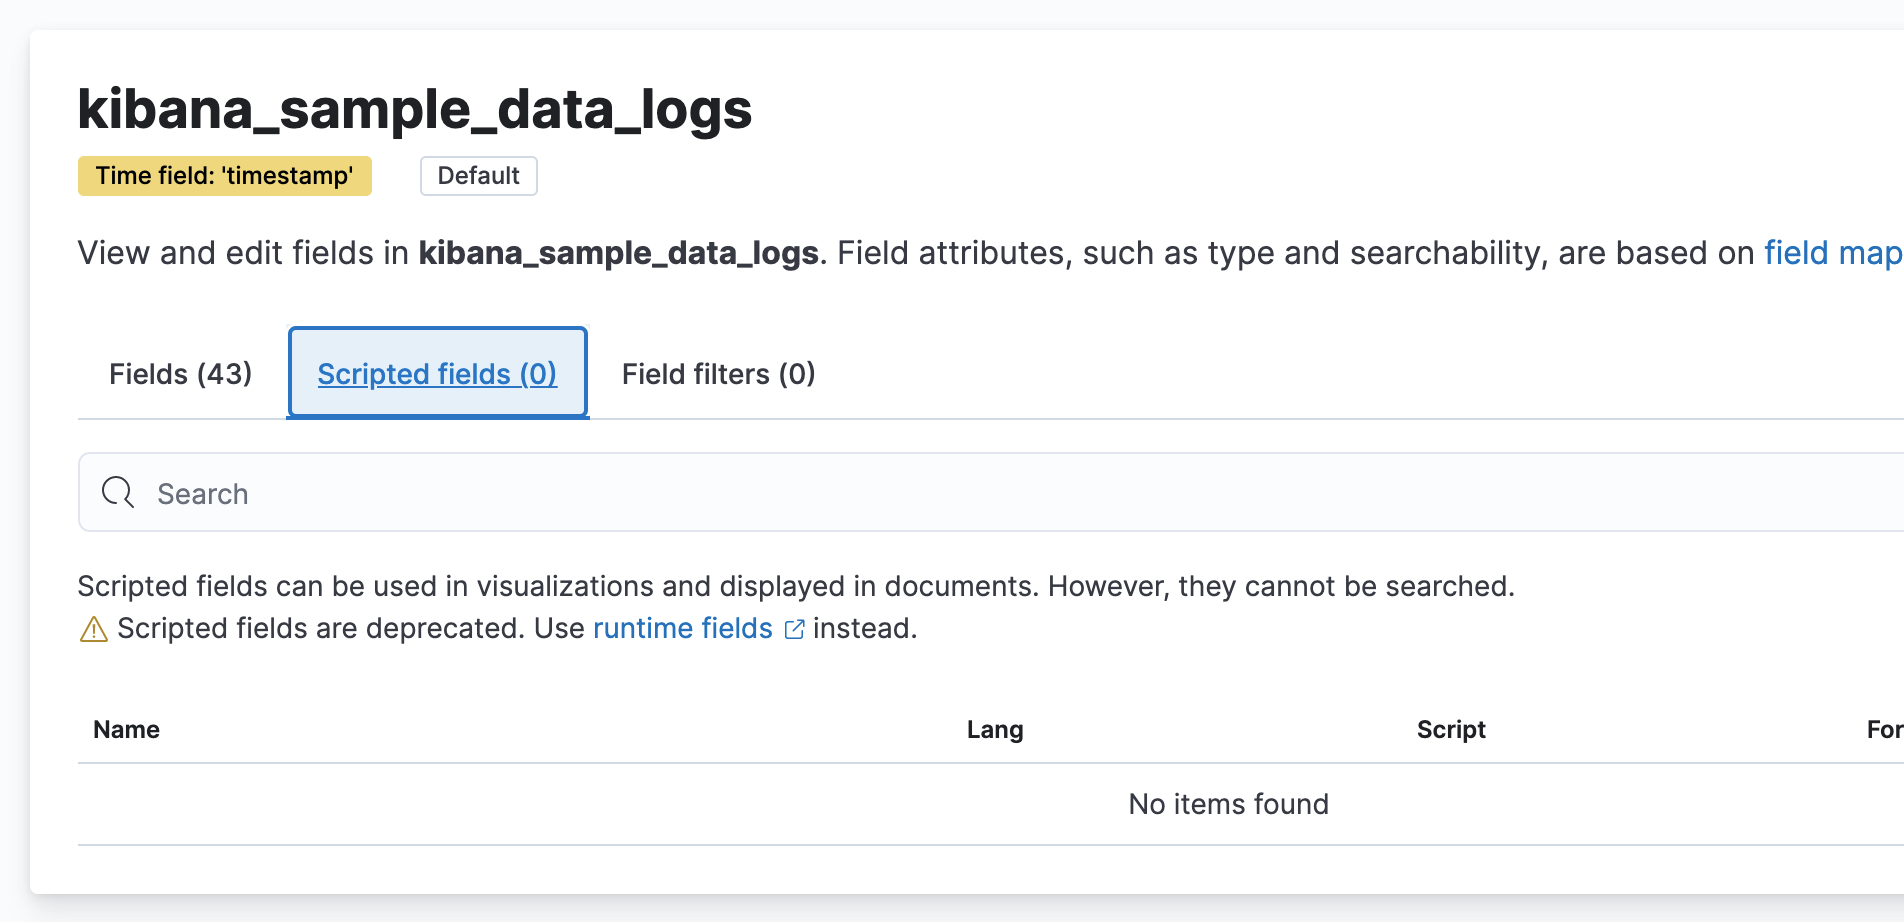
Task: Switch to the Fields (43) tab
Action: pyautogui.click(x=180, y=374)
